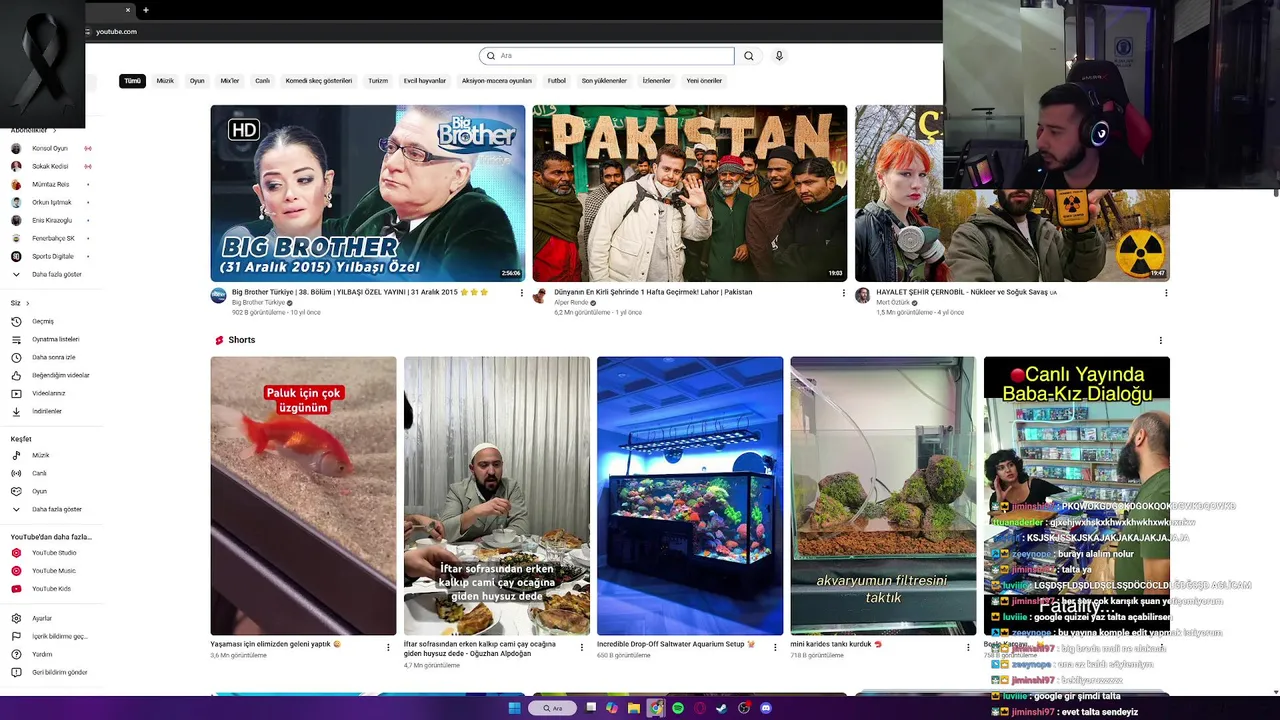Activate the voice search microphone
The image size is (1280, 720).
[x=779, y=56]
